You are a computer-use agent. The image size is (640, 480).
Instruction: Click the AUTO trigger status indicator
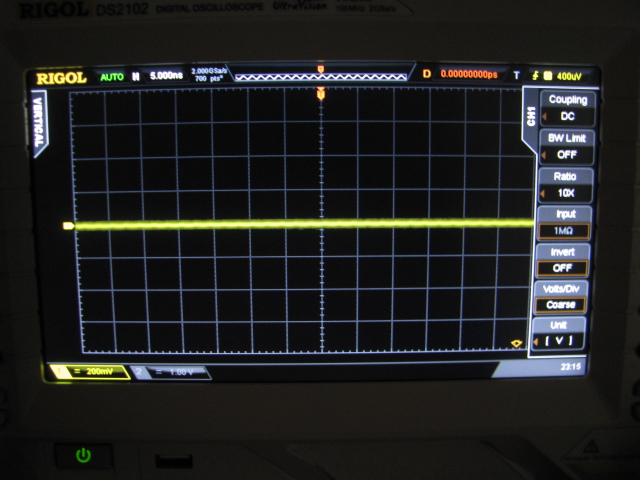[112, 77]
